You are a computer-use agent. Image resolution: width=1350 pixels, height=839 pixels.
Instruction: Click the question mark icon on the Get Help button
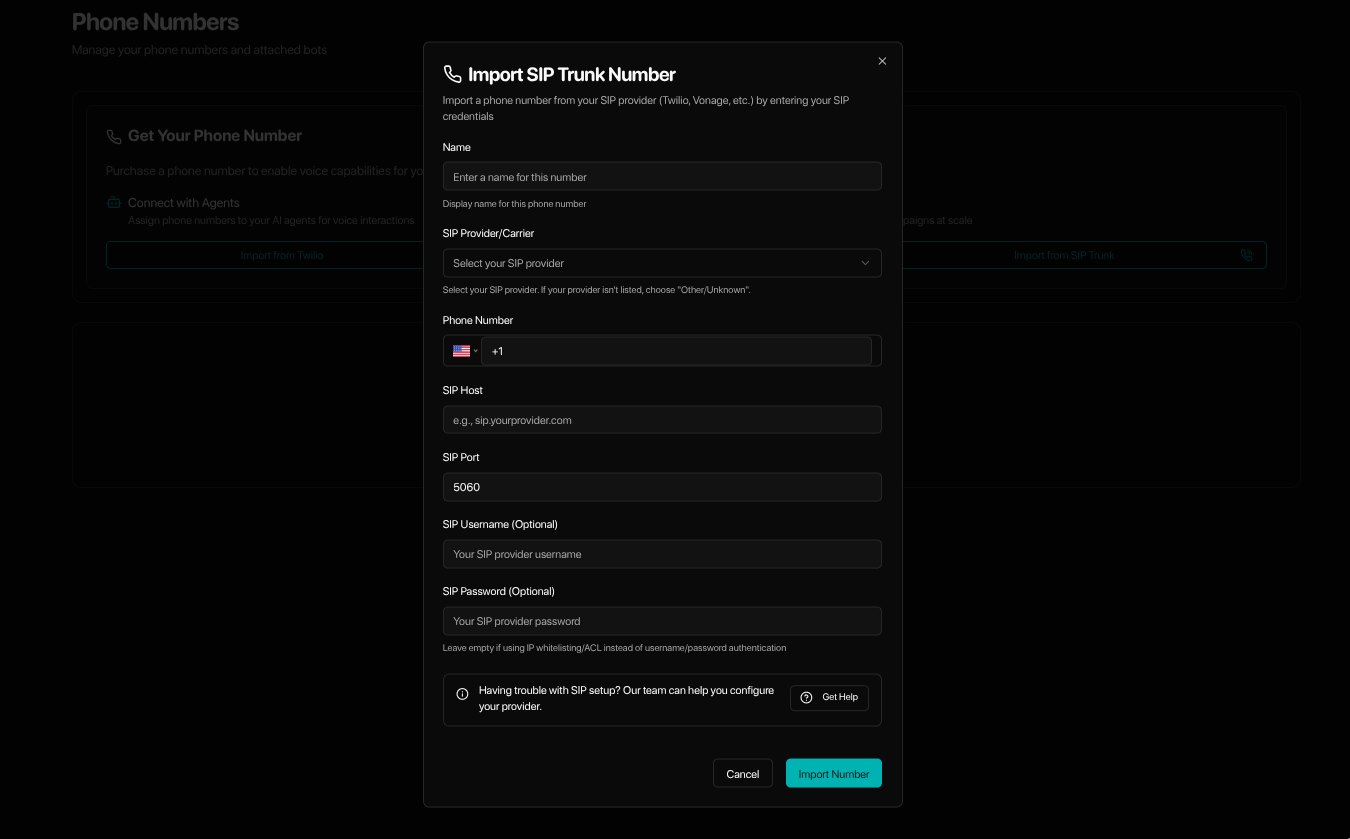[806, 697]
